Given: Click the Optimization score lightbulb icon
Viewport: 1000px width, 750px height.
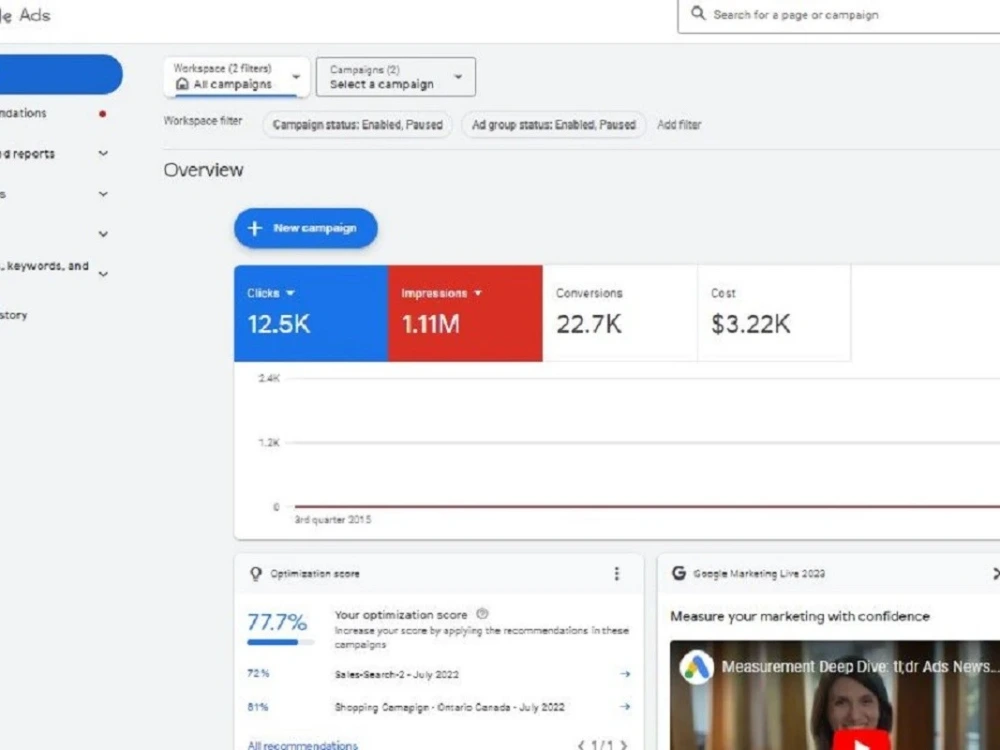Looking at the screenshot, I should [x=256, y=574].
